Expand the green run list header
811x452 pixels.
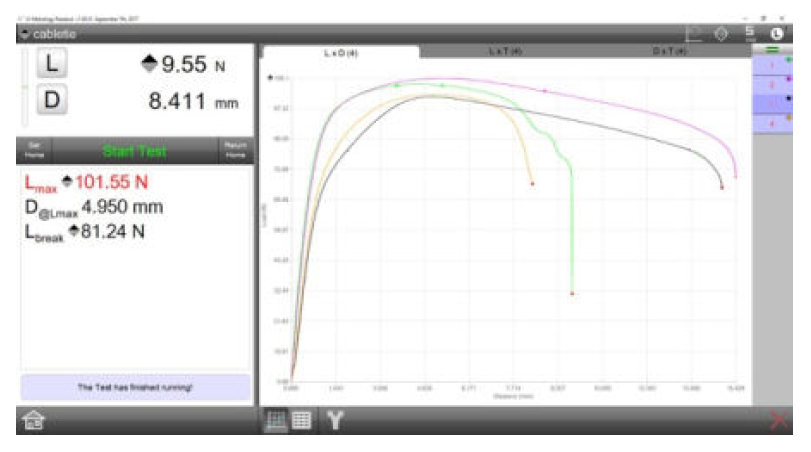773,50
